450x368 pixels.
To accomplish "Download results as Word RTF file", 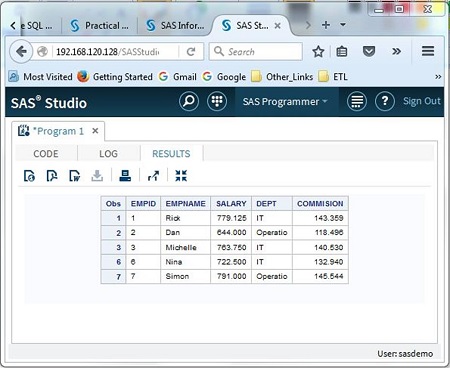I will (74, 176).
